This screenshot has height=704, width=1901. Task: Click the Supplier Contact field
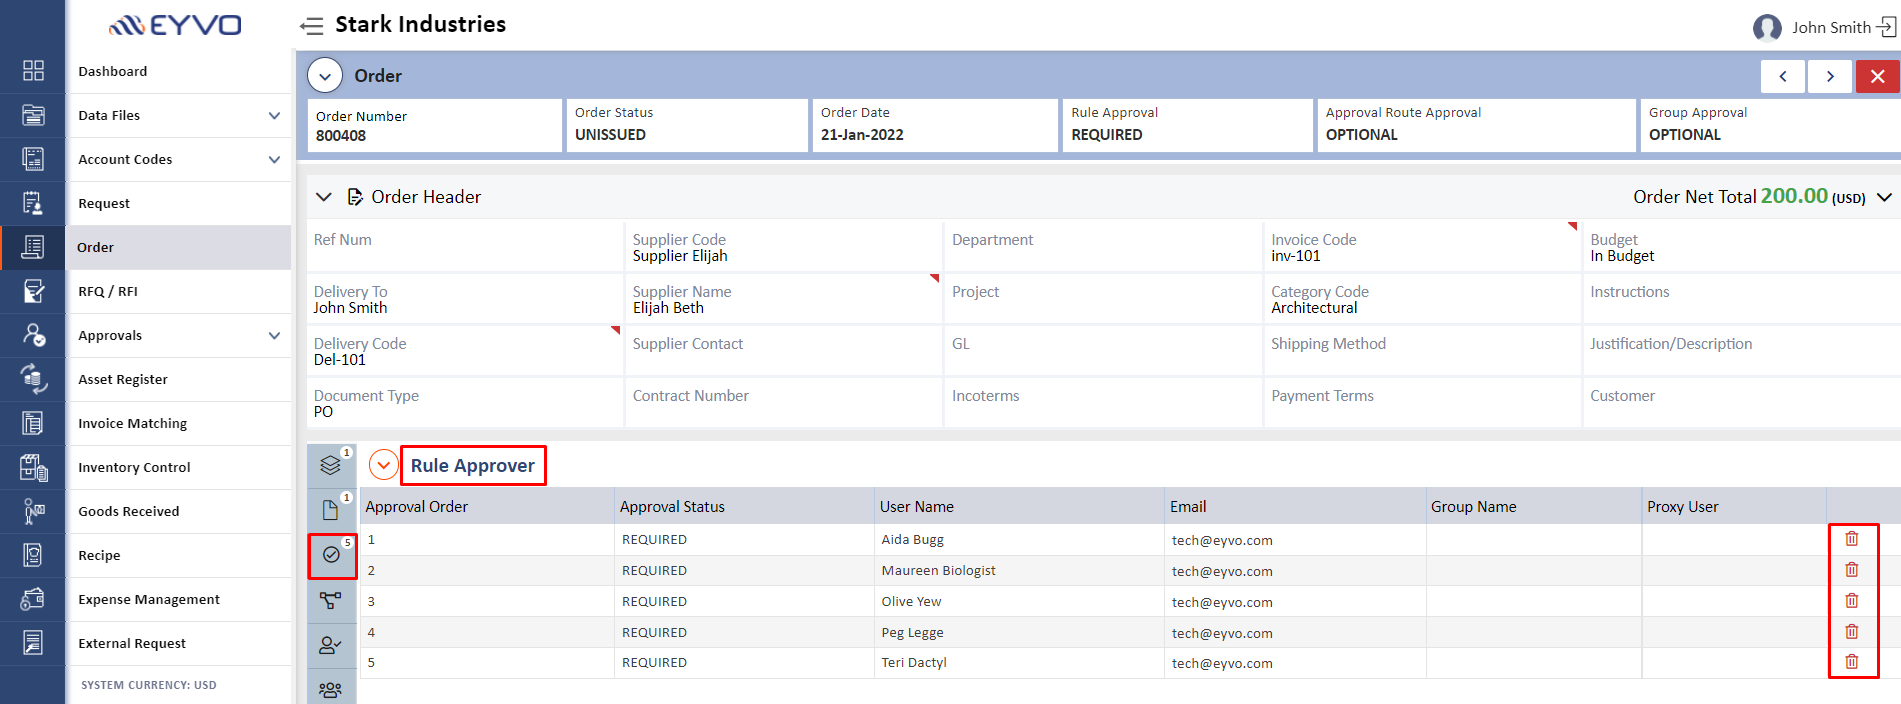click(784, 350)
